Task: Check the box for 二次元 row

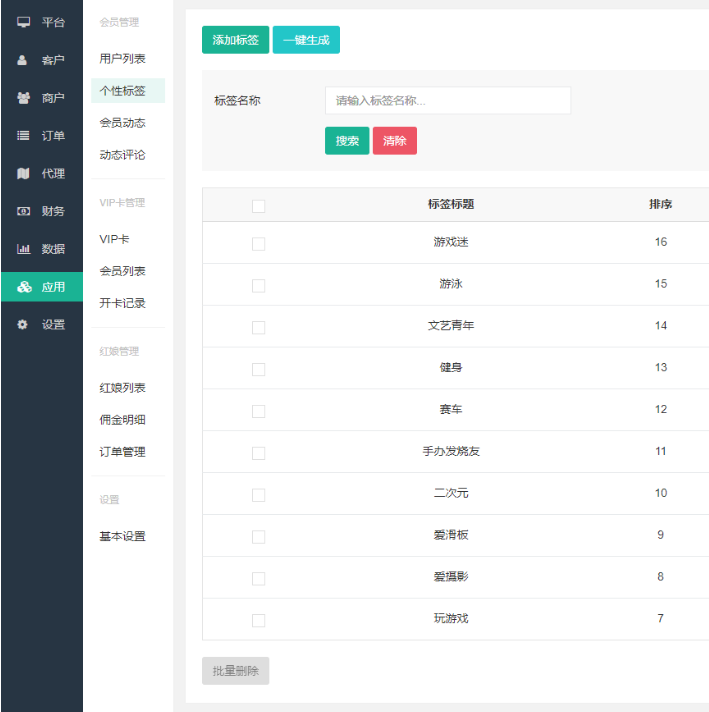Action: click(x=258, y=495)
